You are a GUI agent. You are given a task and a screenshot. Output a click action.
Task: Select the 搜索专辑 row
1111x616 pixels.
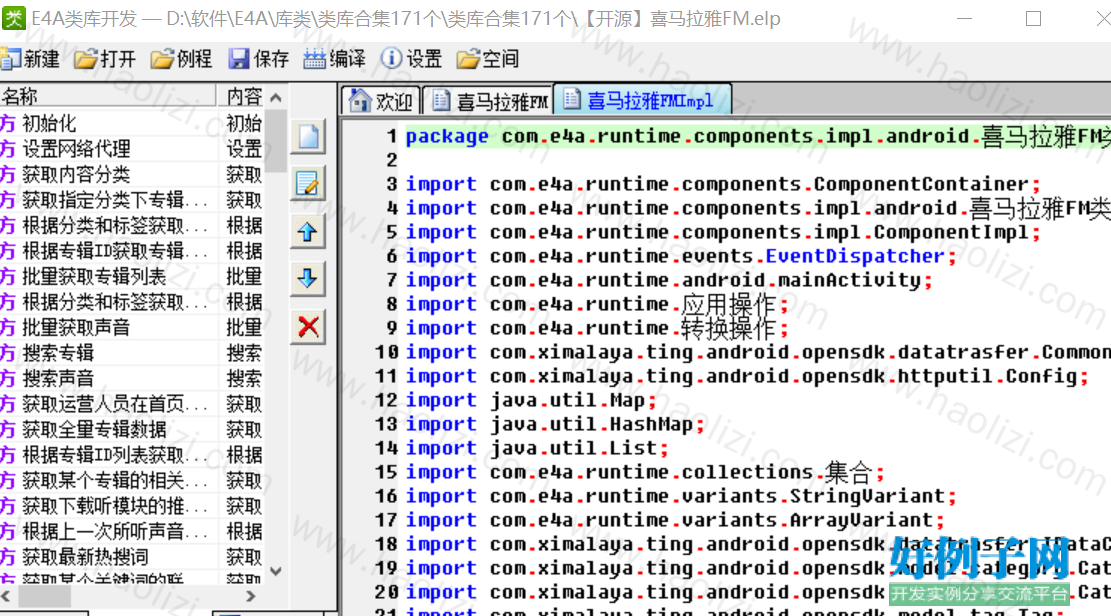132,353
